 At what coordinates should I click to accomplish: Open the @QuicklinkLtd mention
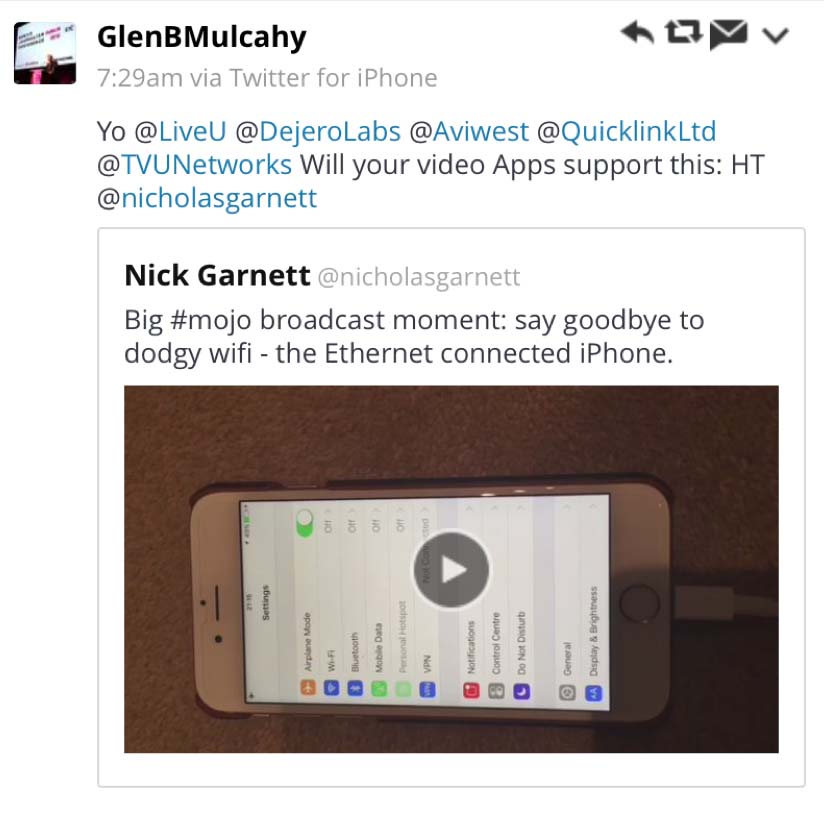[626, 131]
